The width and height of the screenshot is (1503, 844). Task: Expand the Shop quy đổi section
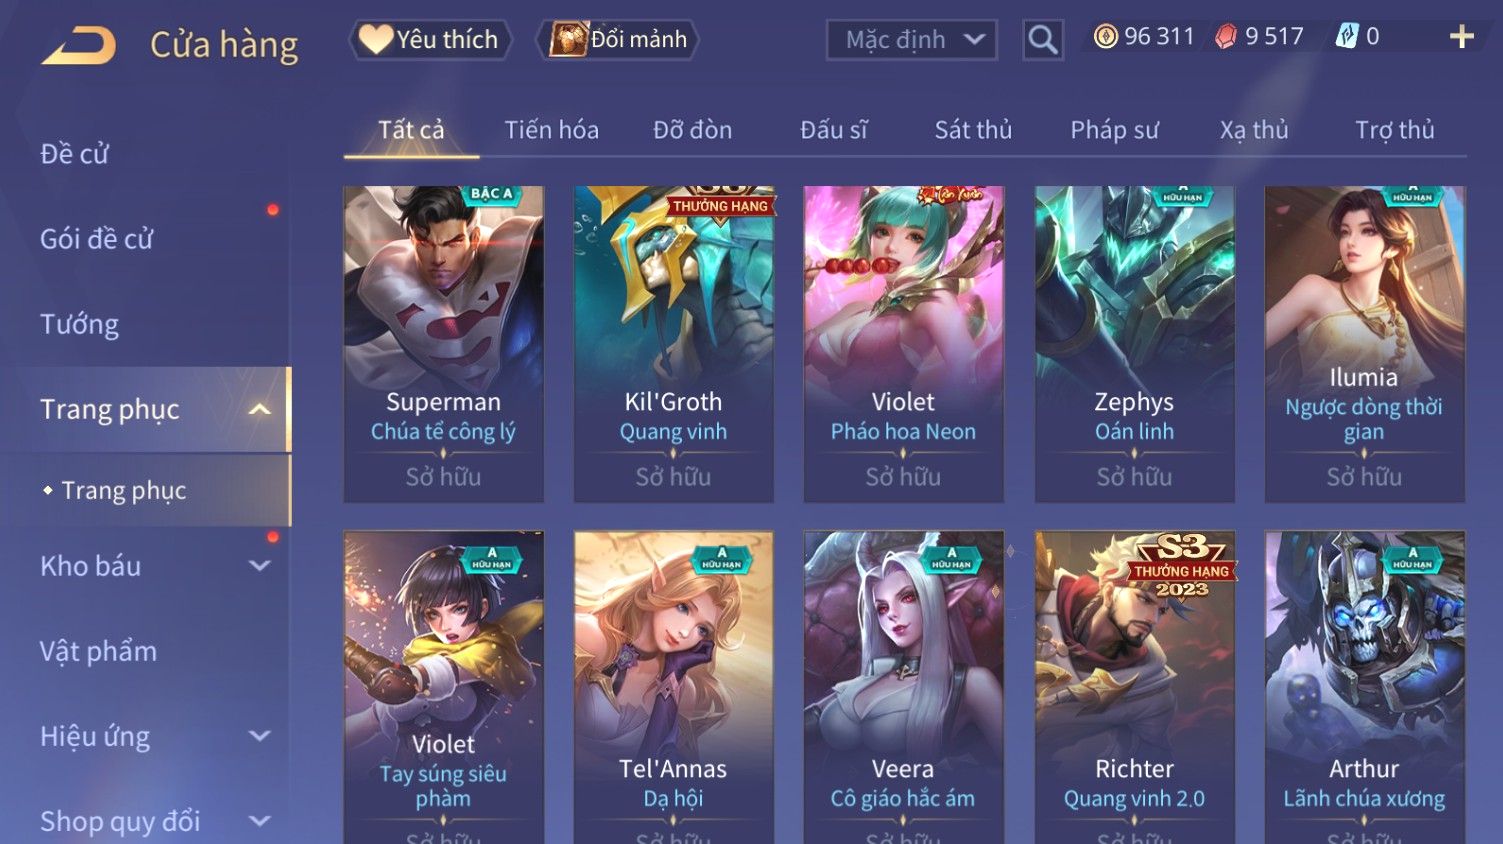pos(259,822)
